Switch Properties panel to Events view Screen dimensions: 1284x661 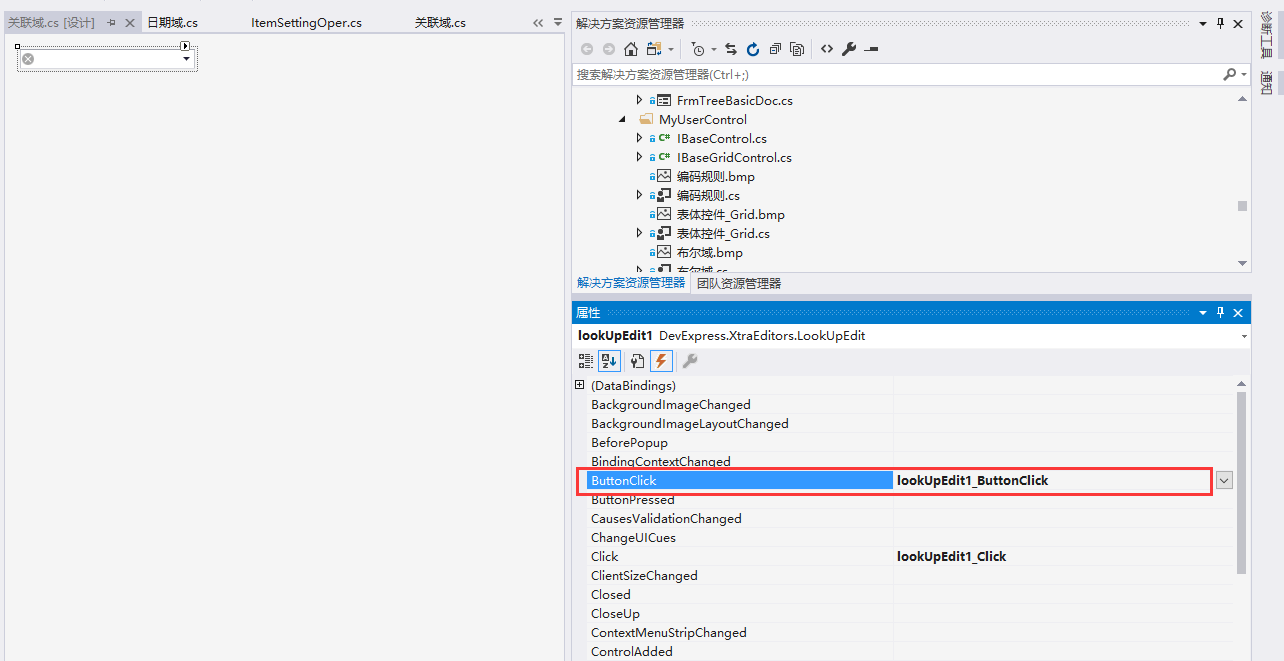[661, 361]
